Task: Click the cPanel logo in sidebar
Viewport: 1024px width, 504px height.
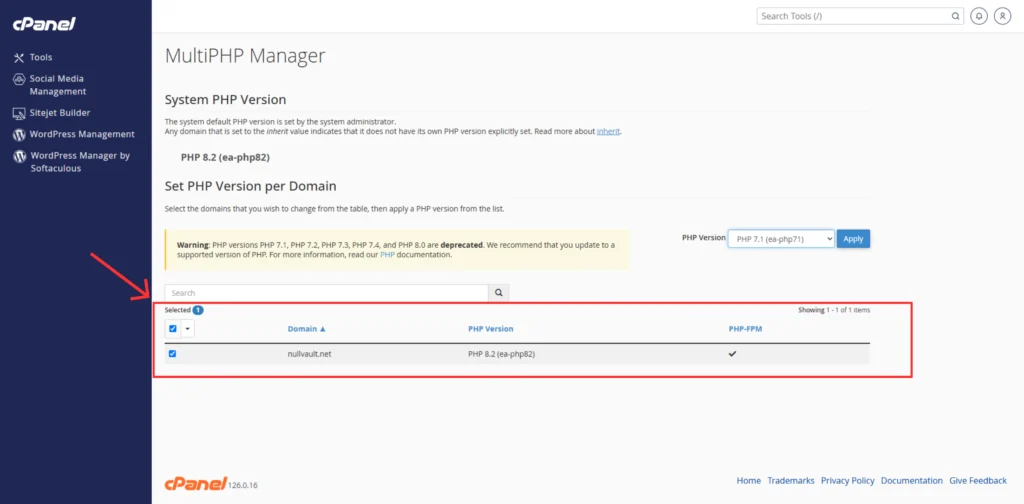Action: 44,24
